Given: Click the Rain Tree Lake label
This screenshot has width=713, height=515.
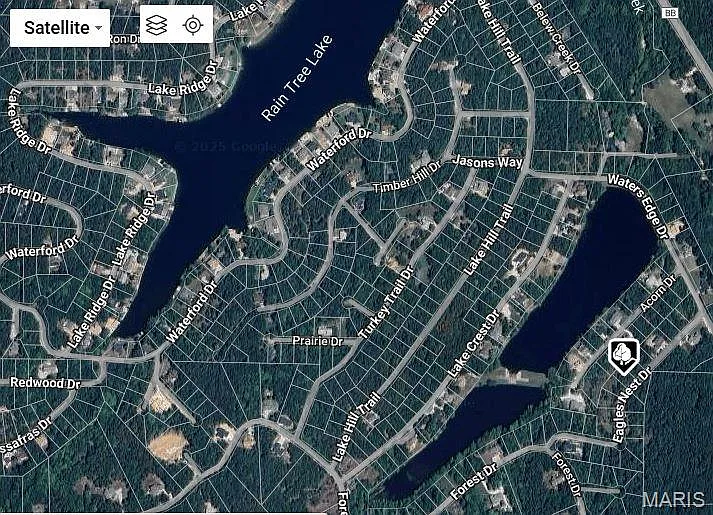Looking at the screenshot, I should (x=297, y=78).
